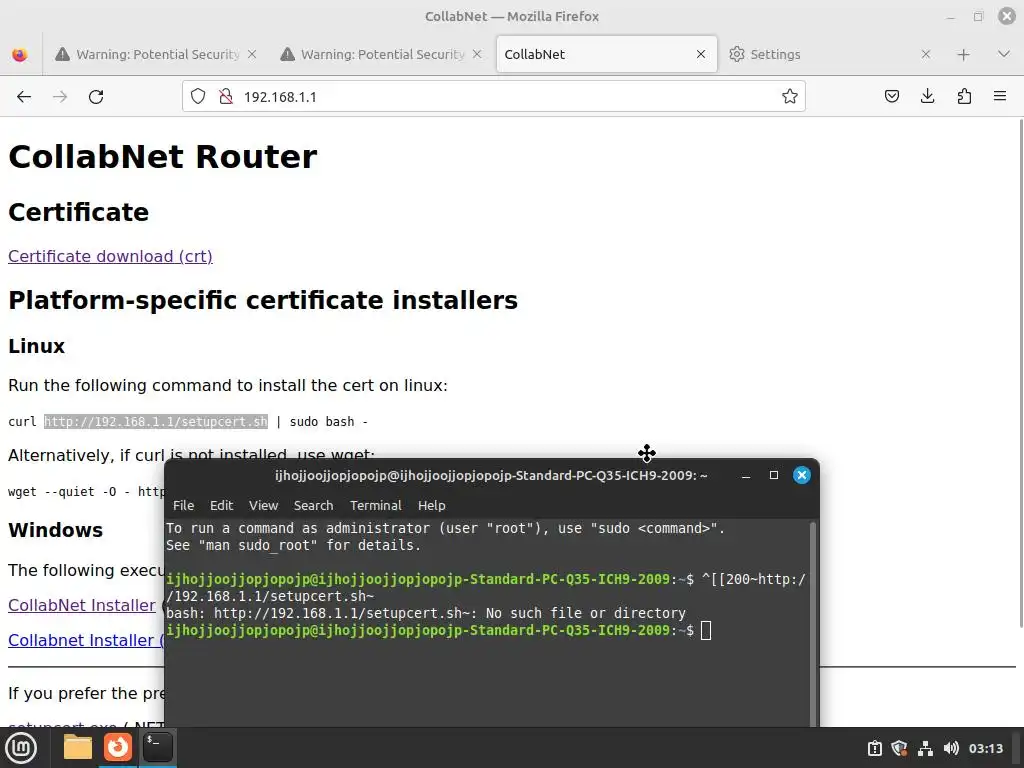Open the terminal Edit menu
Image resolution: width=1024 pixels, height=768 pixels.
pyautogui.click(x=221, y=505)
